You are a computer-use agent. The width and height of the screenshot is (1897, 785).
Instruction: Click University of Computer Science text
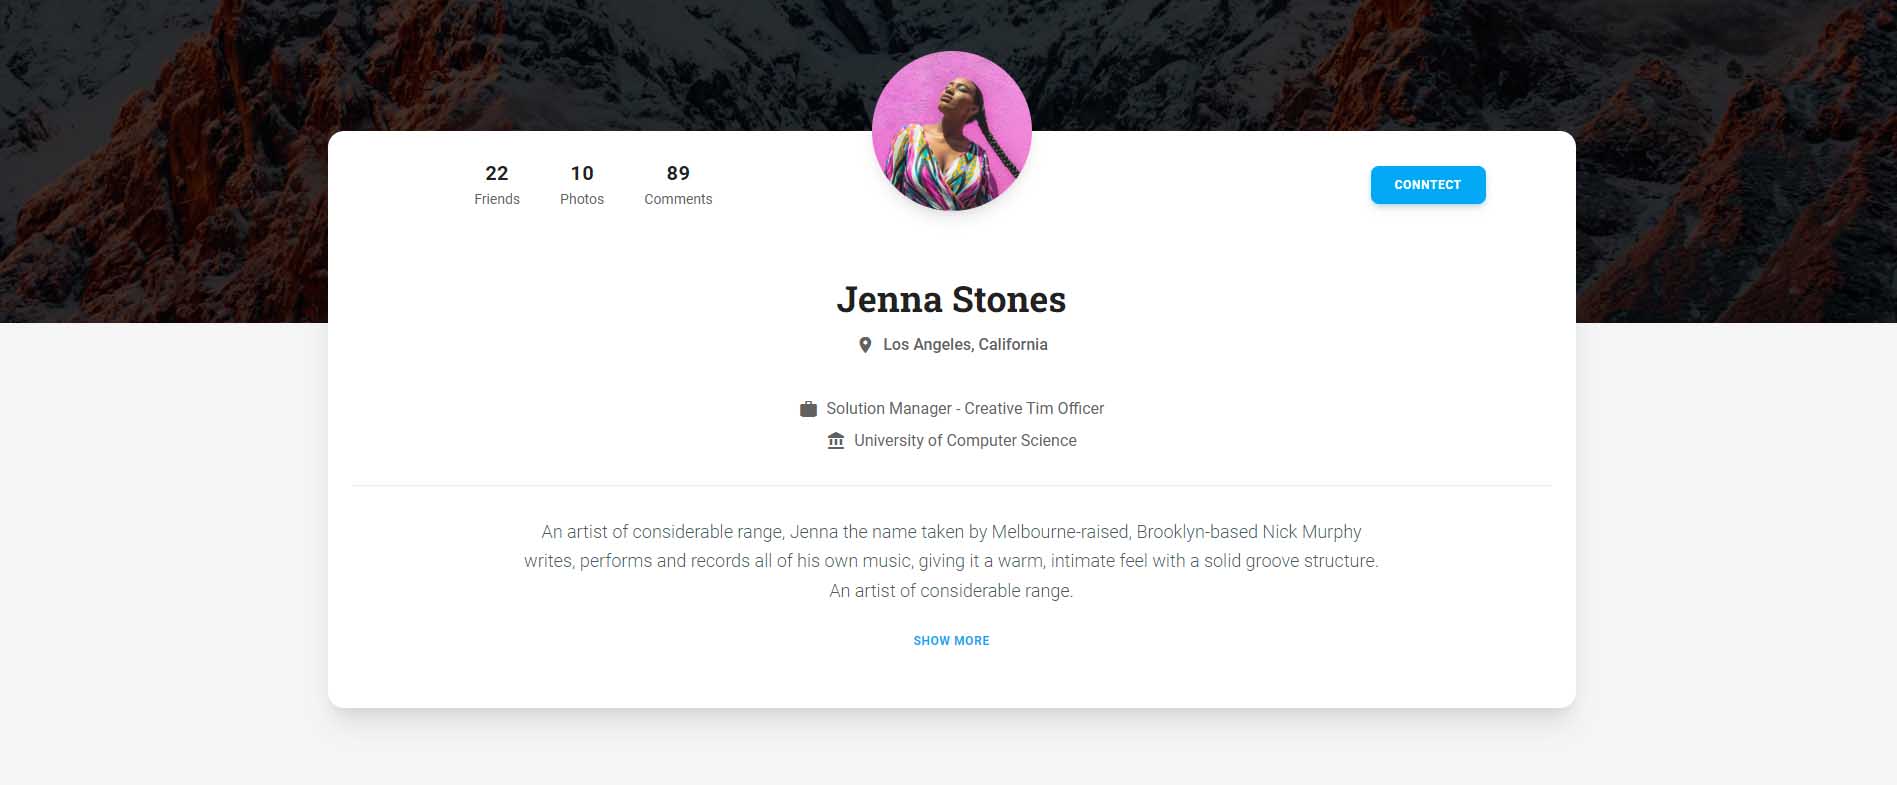[x=965, y=441]
